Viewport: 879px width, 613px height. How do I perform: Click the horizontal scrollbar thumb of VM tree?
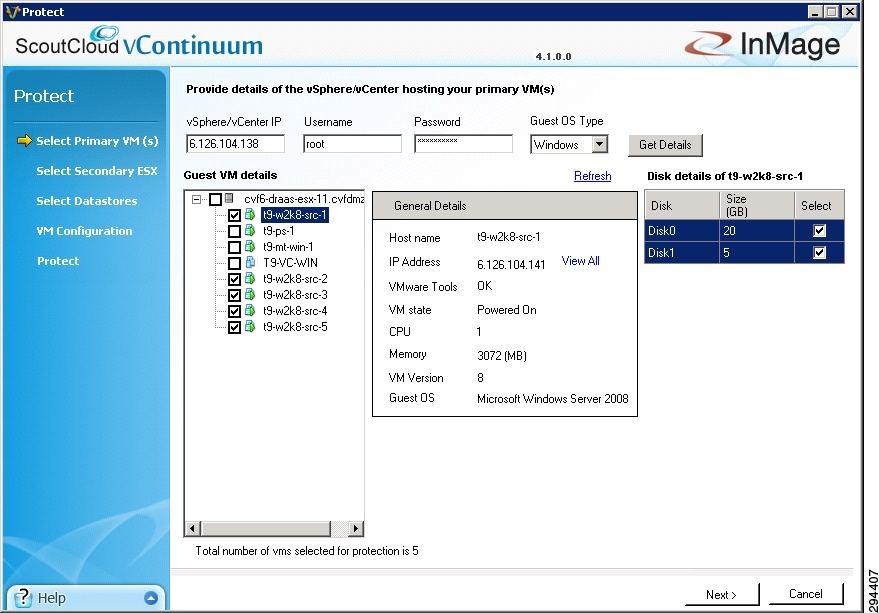click(266, 528)
